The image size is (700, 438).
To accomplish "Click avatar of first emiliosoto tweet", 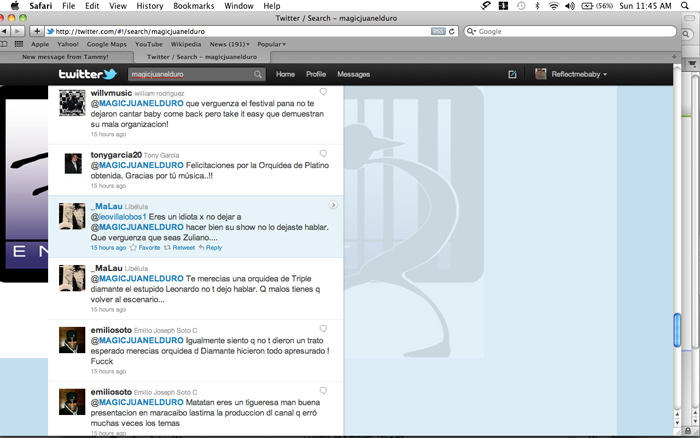I will 72,340.
